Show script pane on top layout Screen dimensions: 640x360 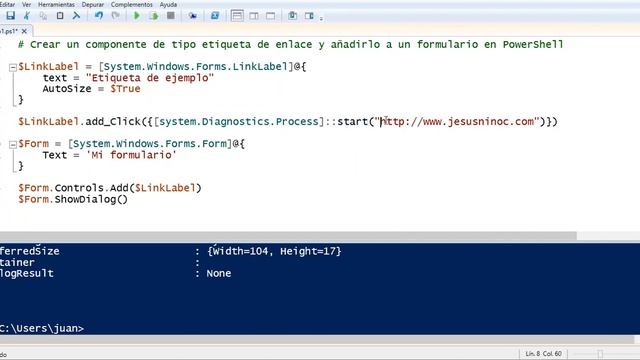click(237, 16)
